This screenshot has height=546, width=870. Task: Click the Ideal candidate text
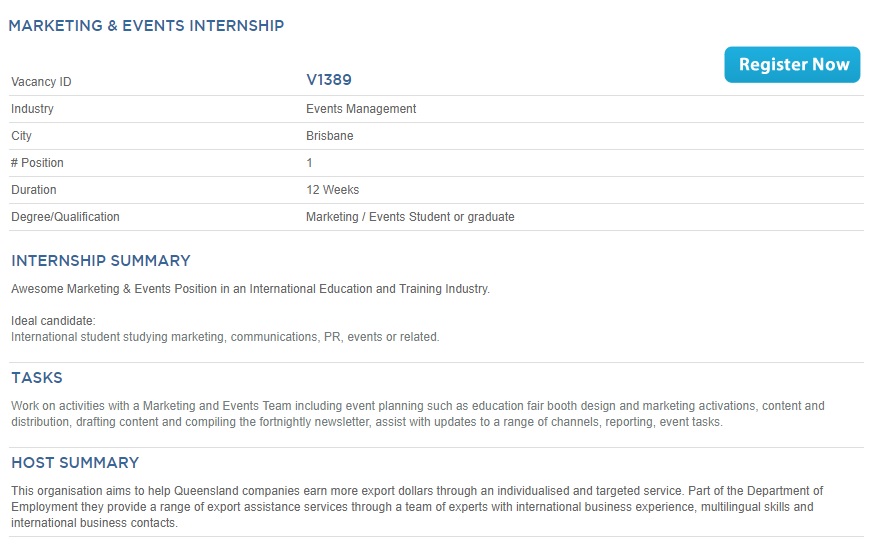(x=53, y=321)
